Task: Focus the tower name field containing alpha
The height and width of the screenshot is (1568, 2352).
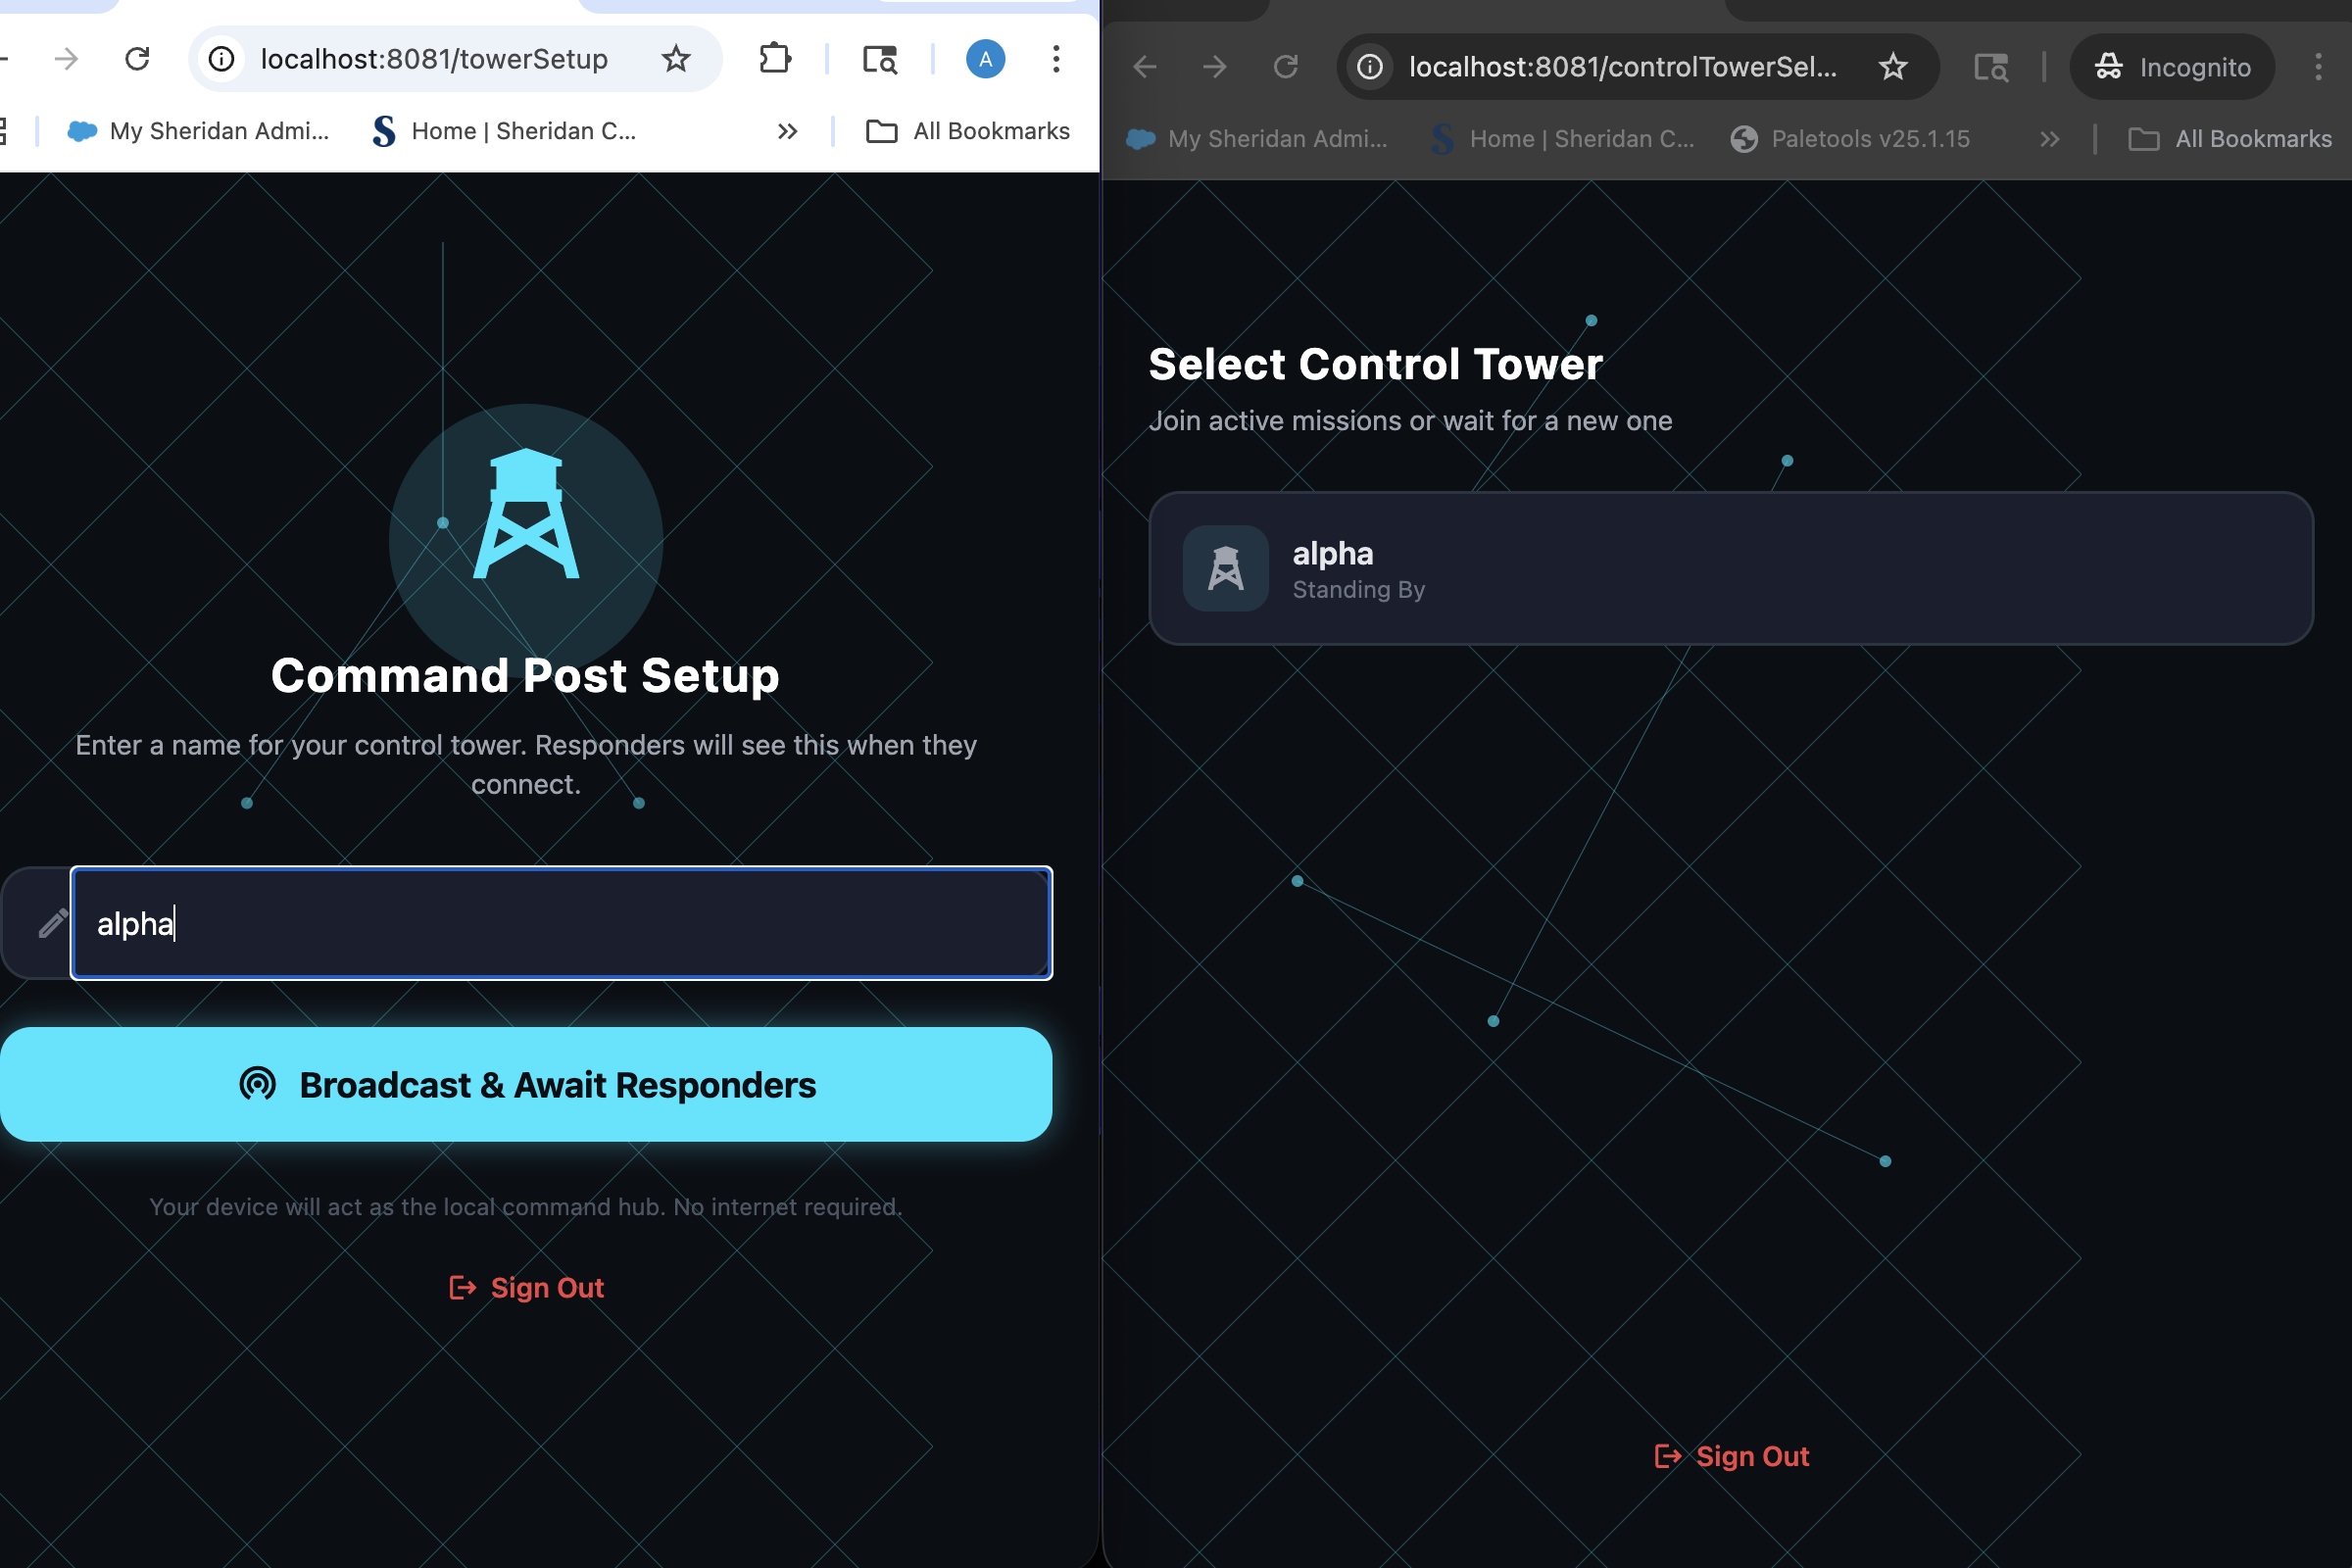Action: 560,923
